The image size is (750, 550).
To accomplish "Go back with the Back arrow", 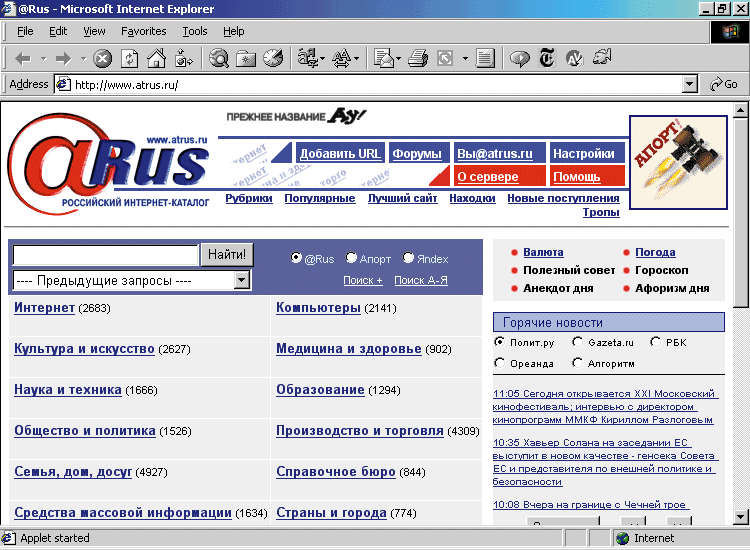I will click(x=22, y=59).
